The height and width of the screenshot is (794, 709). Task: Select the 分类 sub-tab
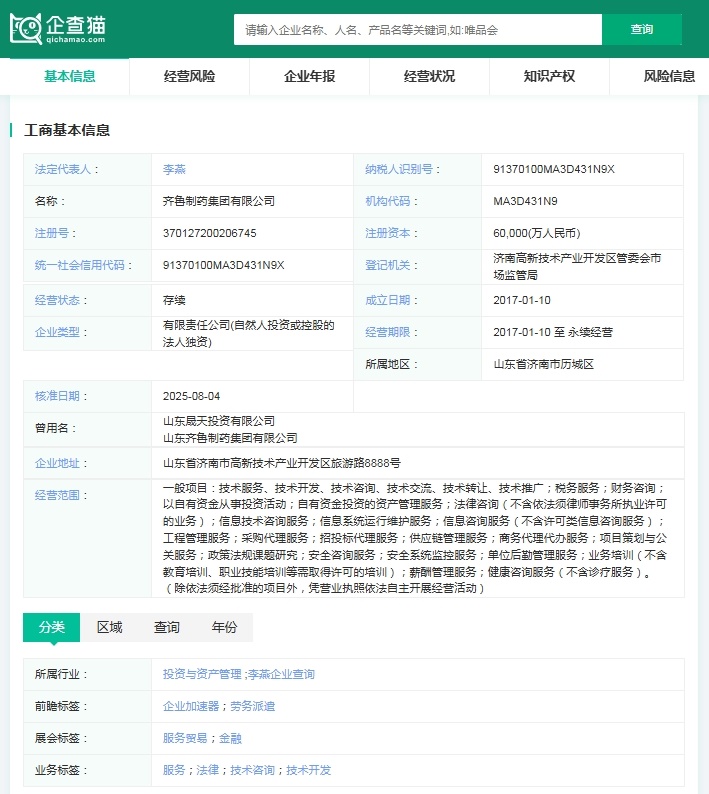point(52,627)
